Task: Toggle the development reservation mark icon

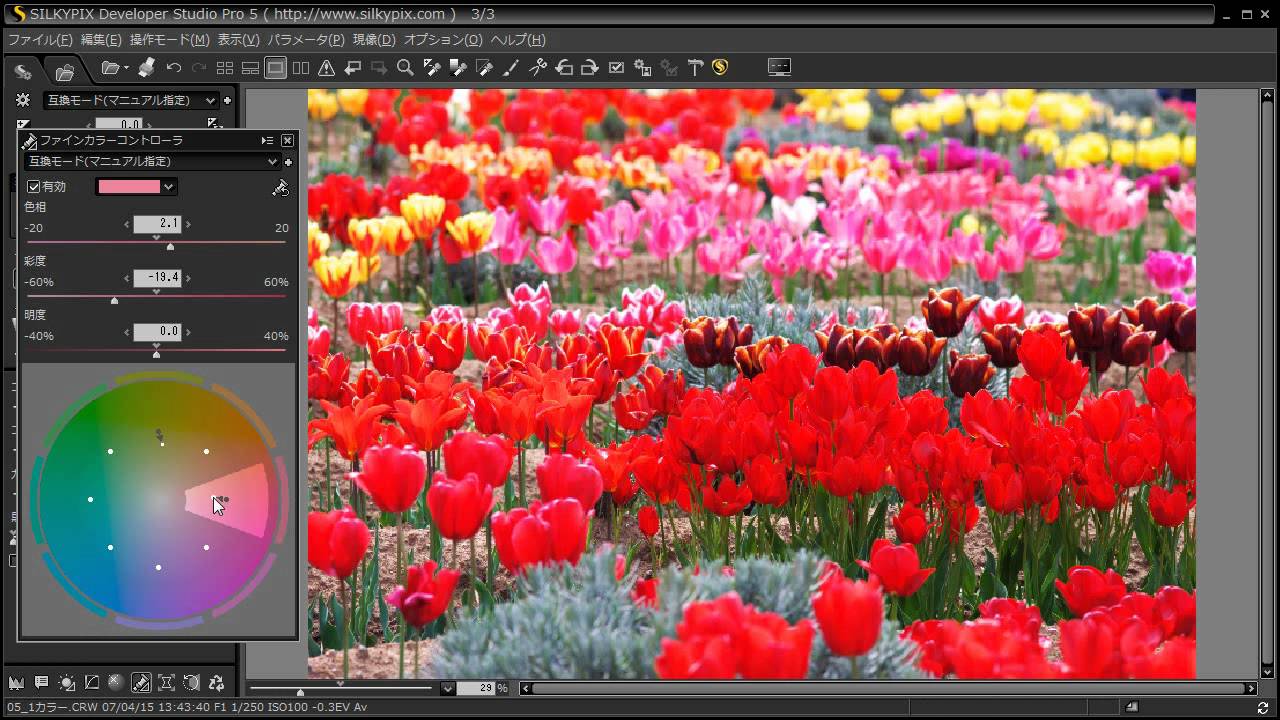Action: point(616,68)
